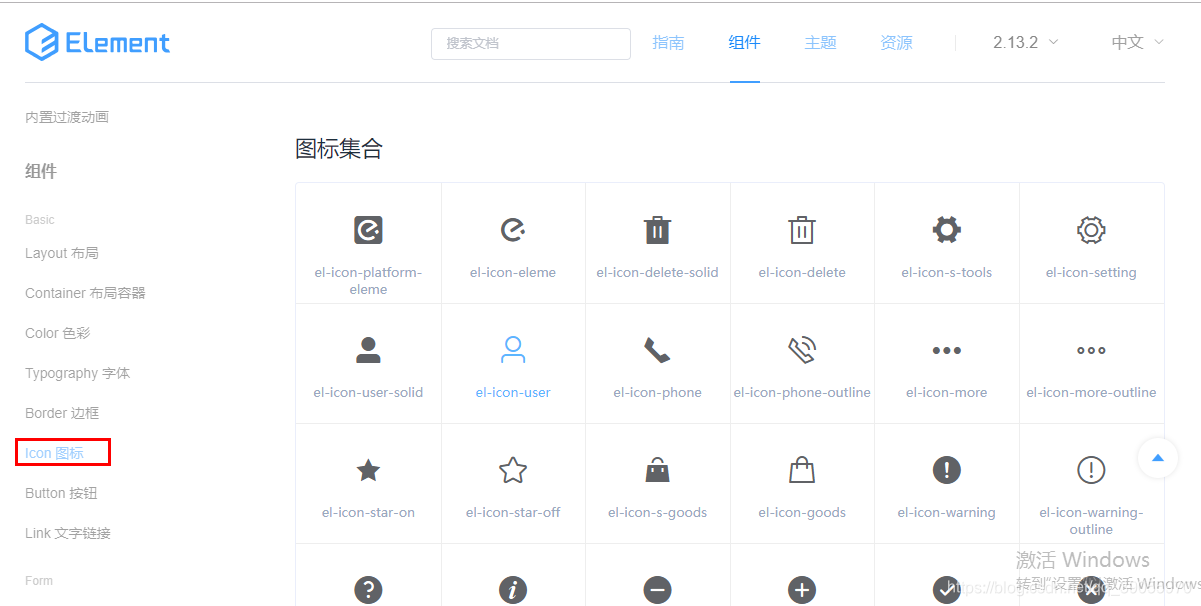Image resolution: width=1201 pixels, height=606 pixels.
Task: Open the 中文 language dropdown
Action: 1138,42
